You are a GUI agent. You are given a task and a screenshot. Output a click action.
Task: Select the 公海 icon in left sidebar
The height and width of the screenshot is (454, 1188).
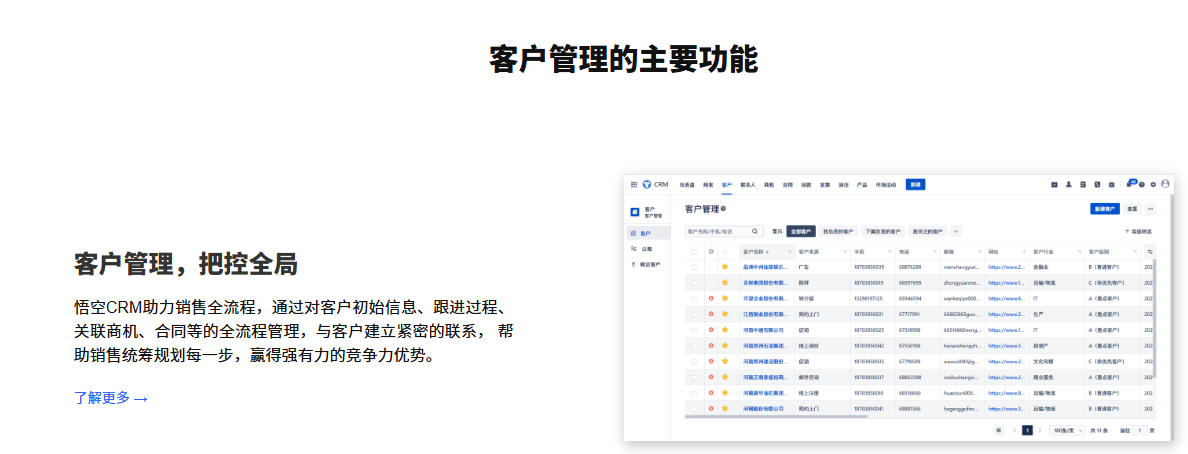633,249
